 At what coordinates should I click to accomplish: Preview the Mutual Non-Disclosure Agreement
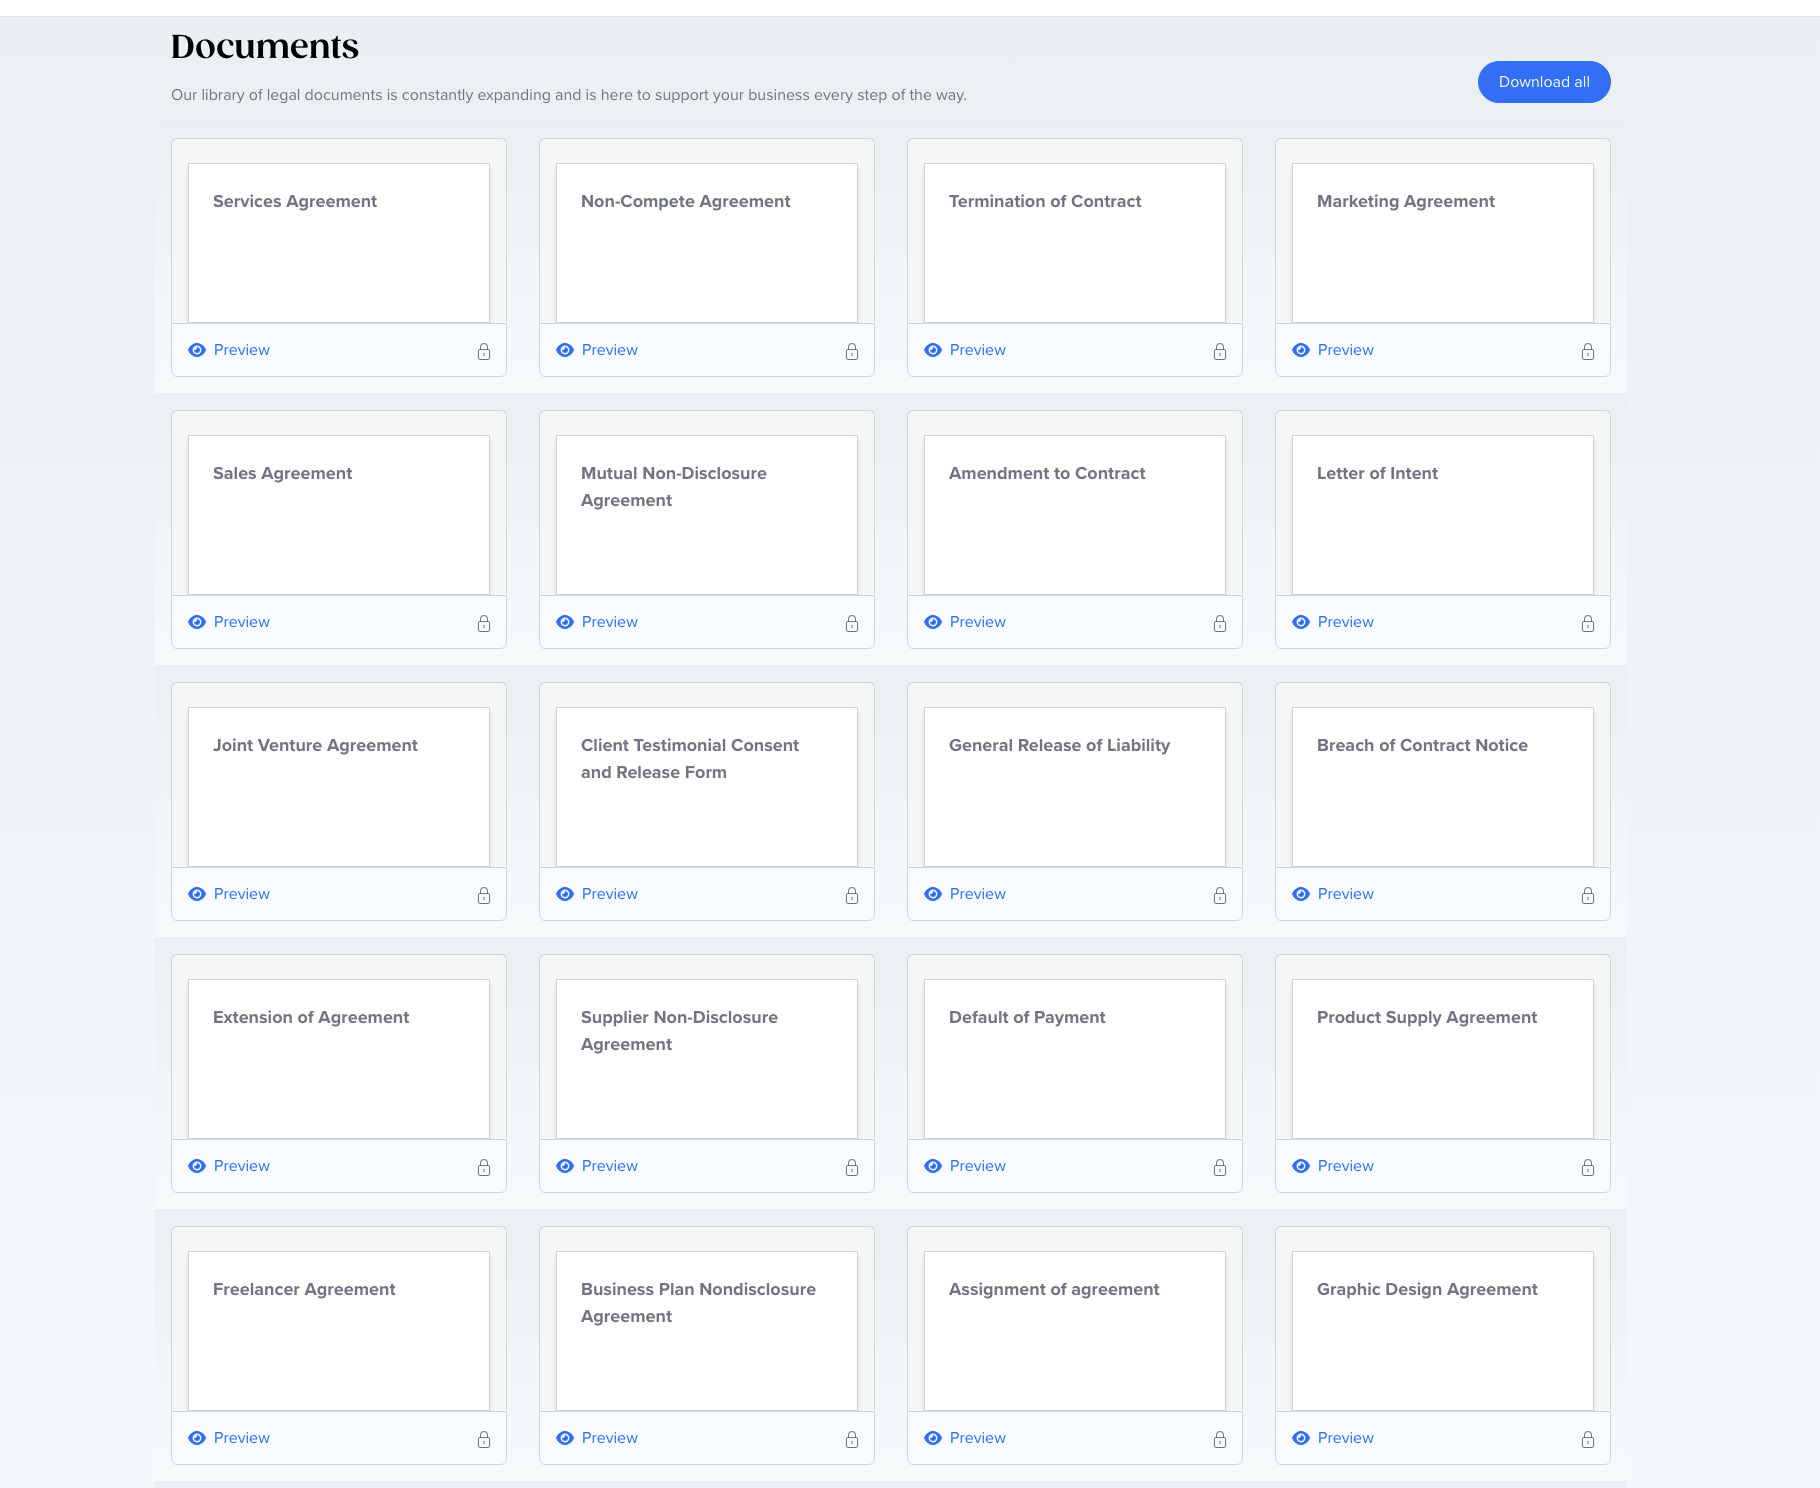tap(597, 622)
